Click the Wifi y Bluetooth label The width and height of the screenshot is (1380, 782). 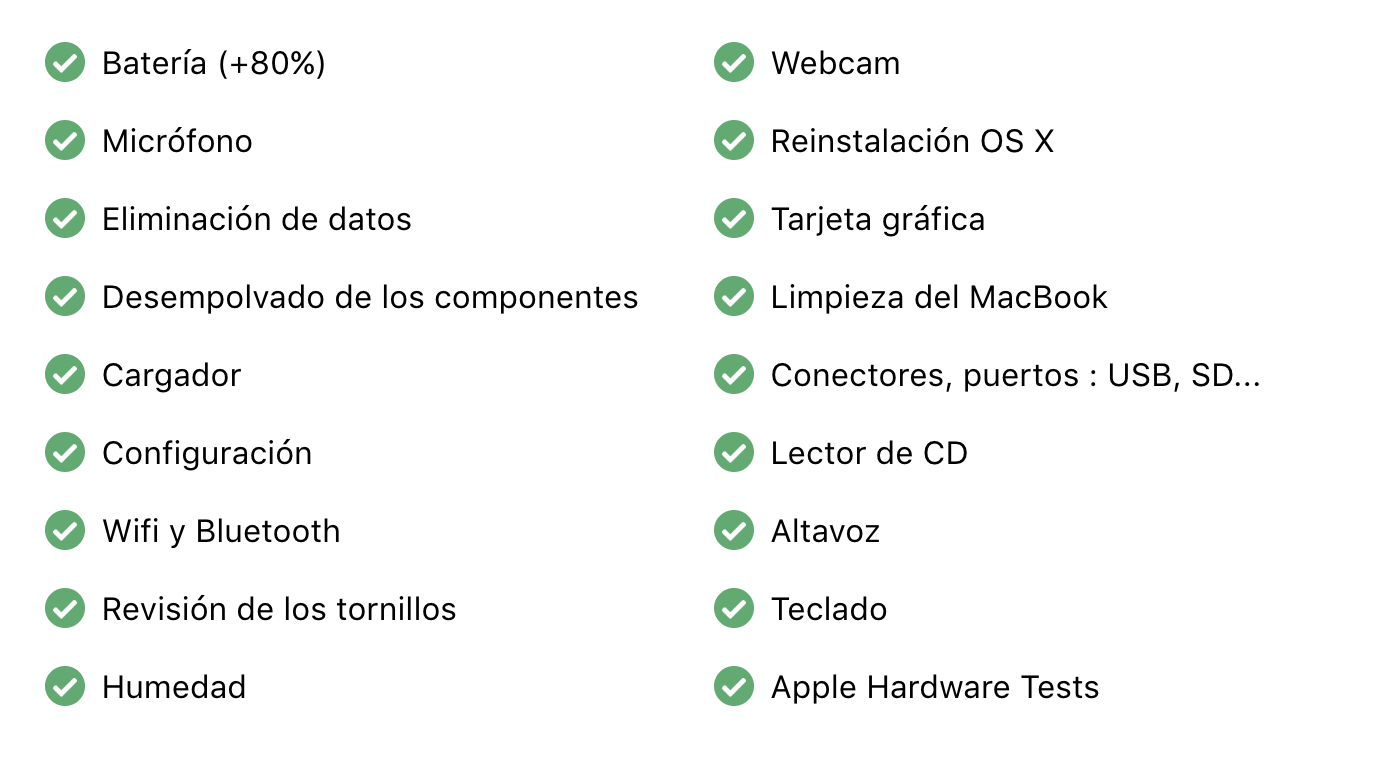[x=221, y=531]
